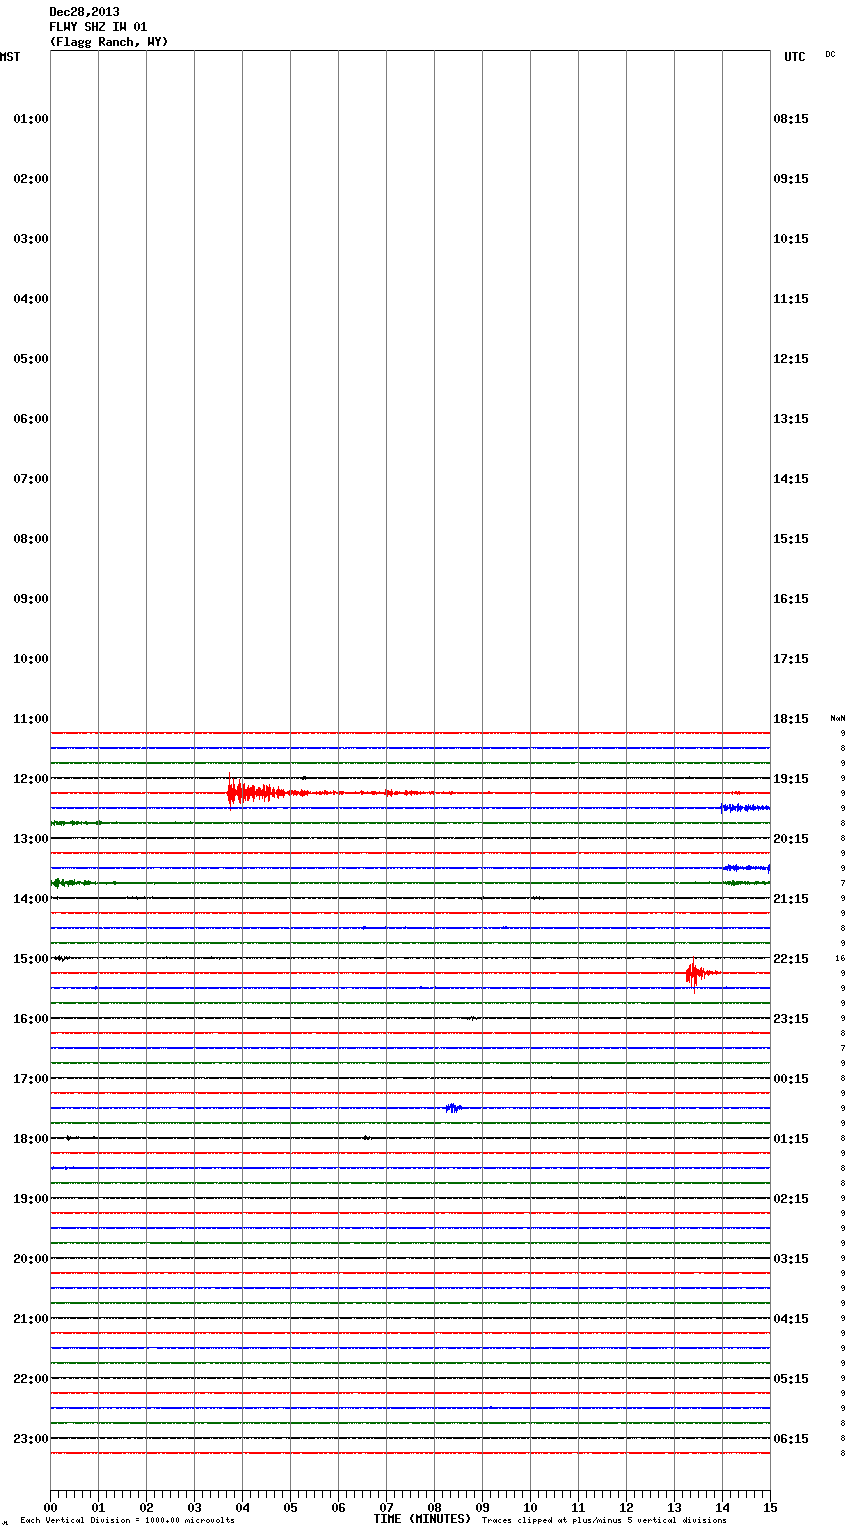Screen dimensions: 850x1534
Task: Click the 18:15 UTC time label
Action: [791, 719]
